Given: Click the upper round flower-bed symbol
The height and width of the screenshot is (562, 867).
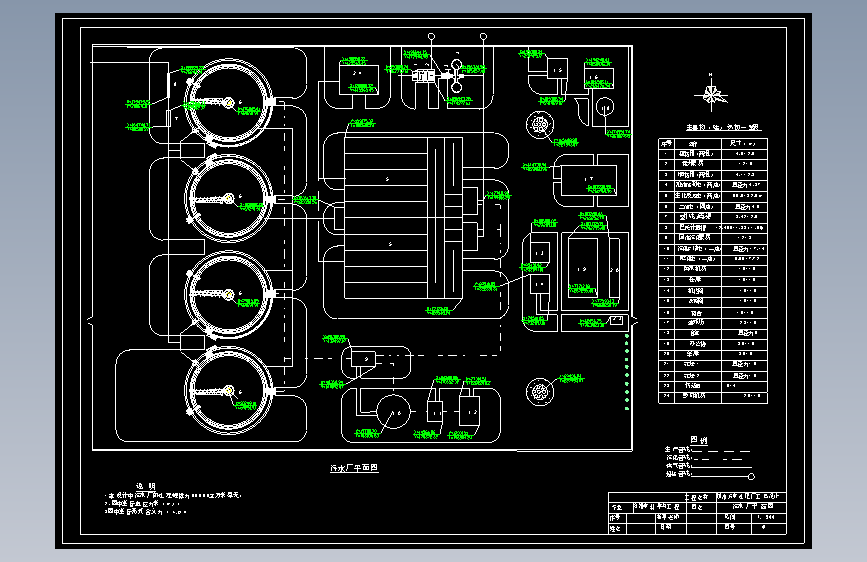Looking at the screenshot, I should pyautogui.click(x=540, y=125).
